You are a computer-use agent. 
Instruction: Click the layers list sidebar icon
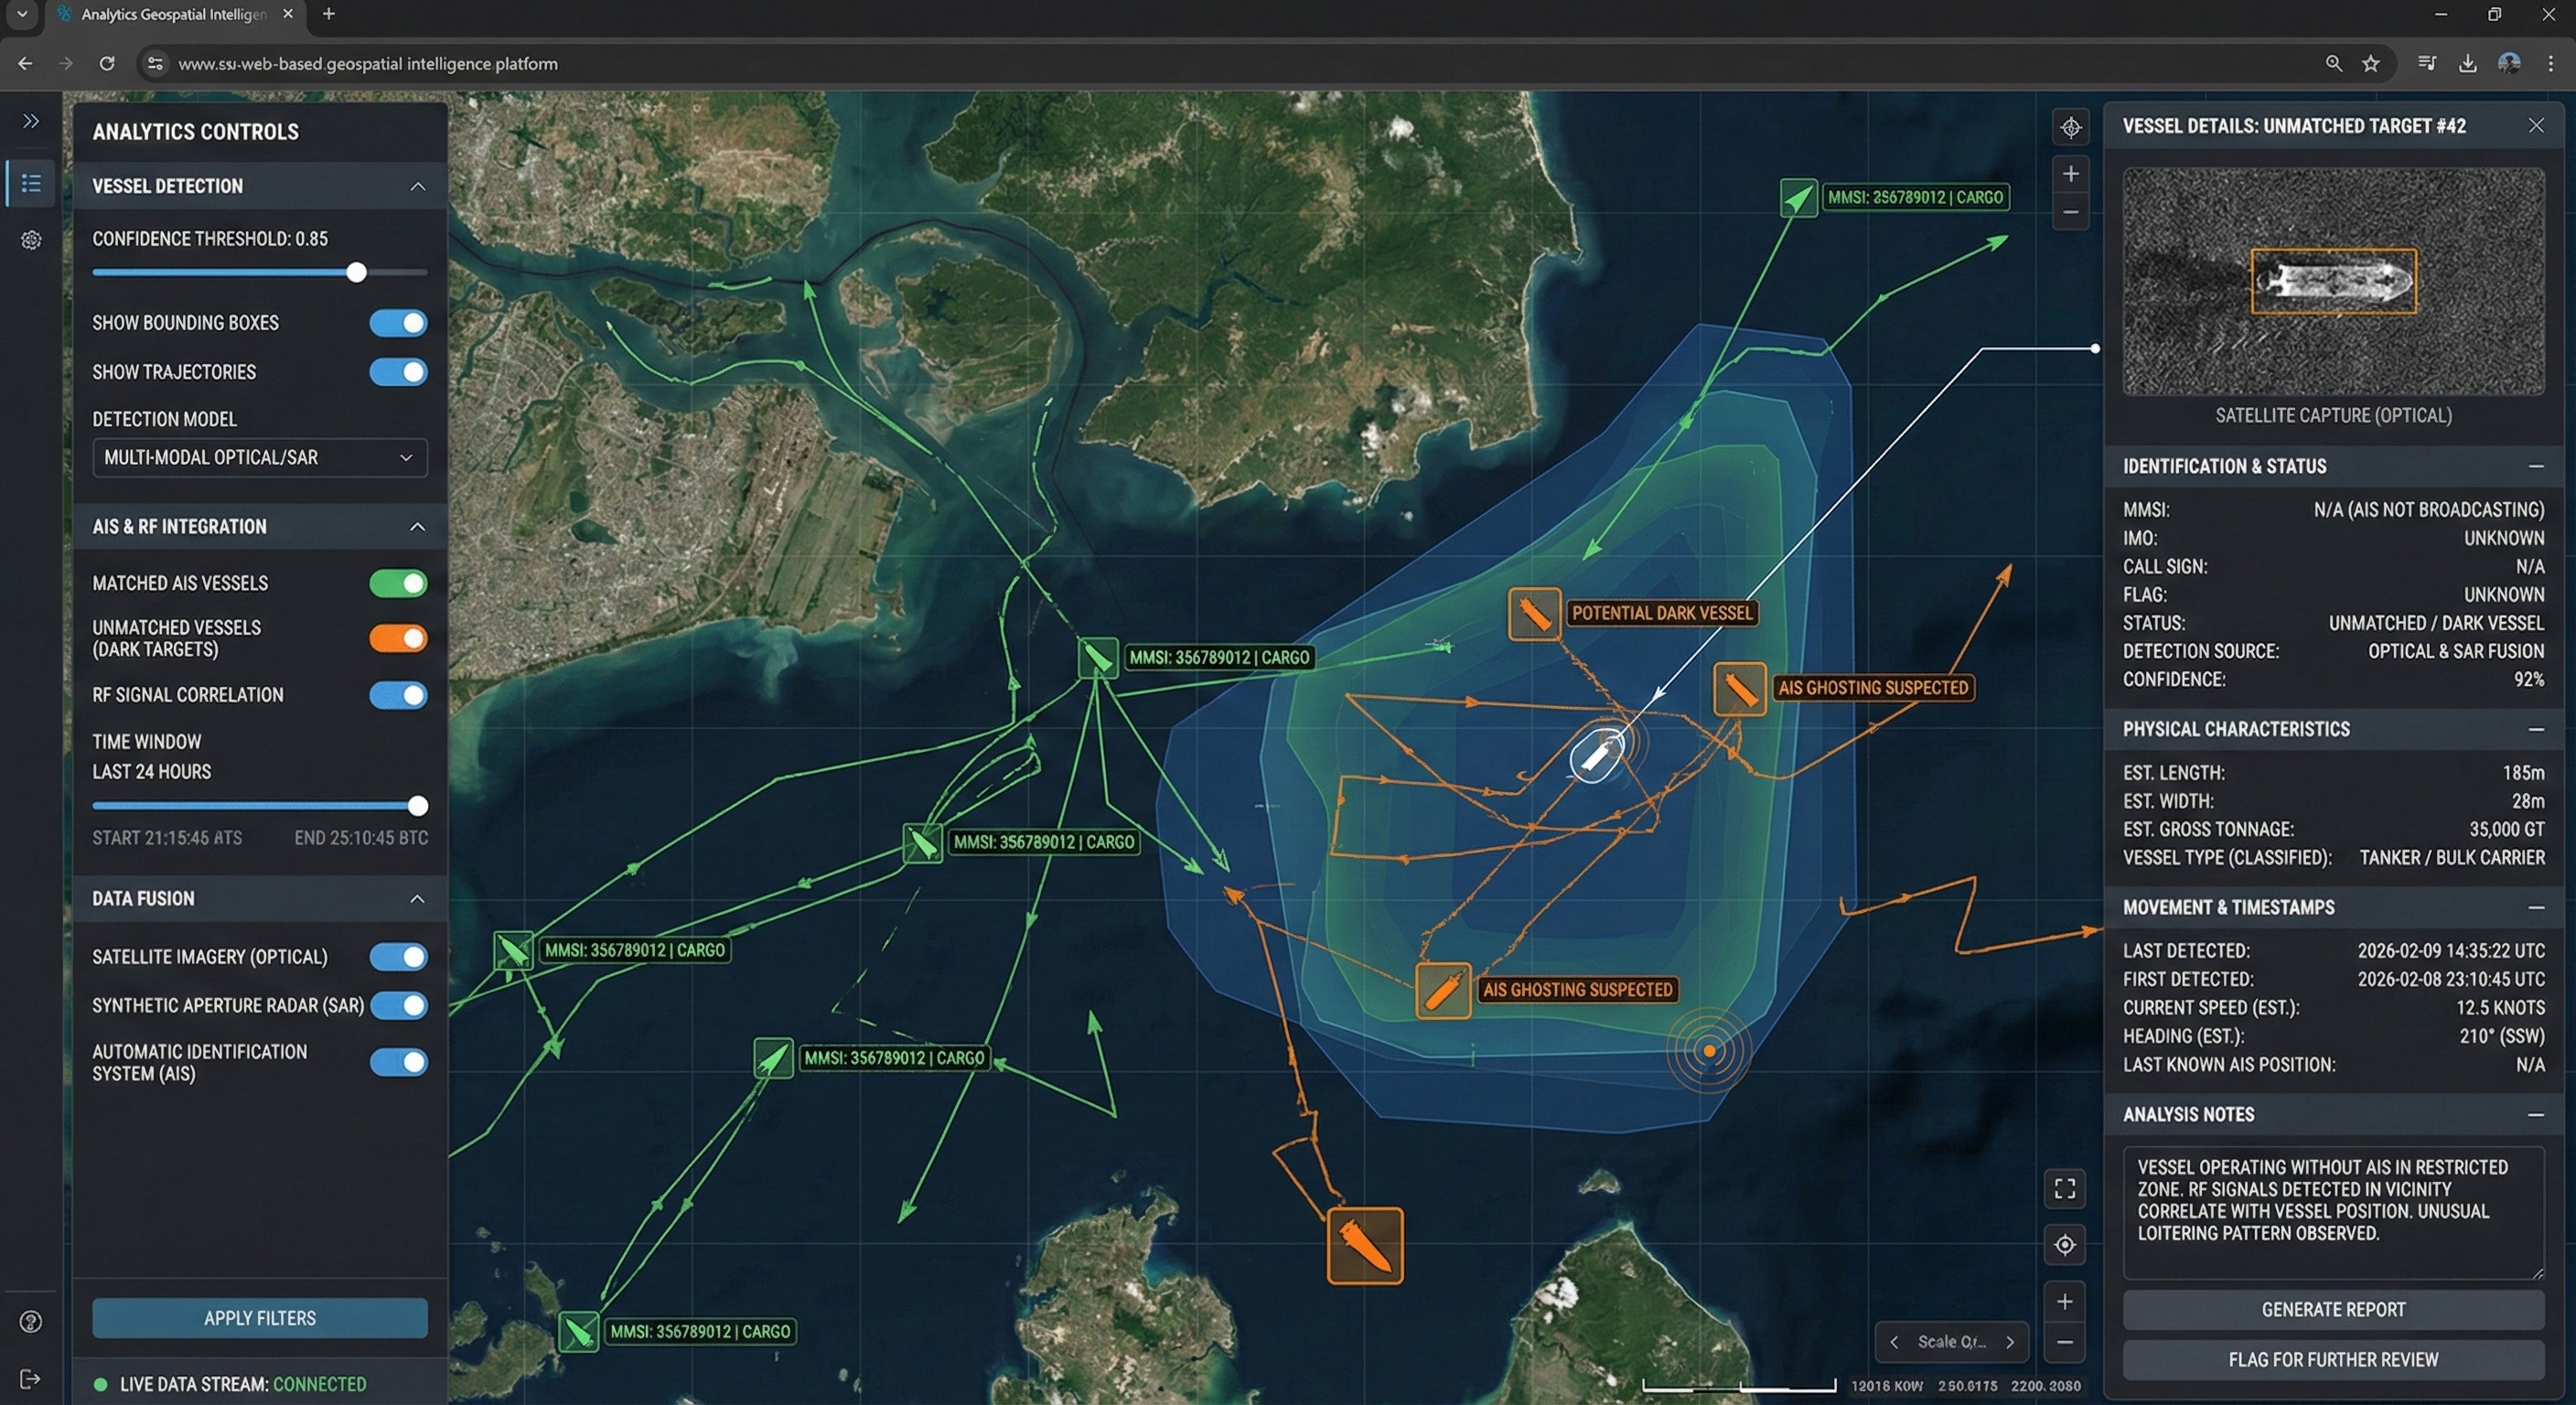[x=31, y=183]
